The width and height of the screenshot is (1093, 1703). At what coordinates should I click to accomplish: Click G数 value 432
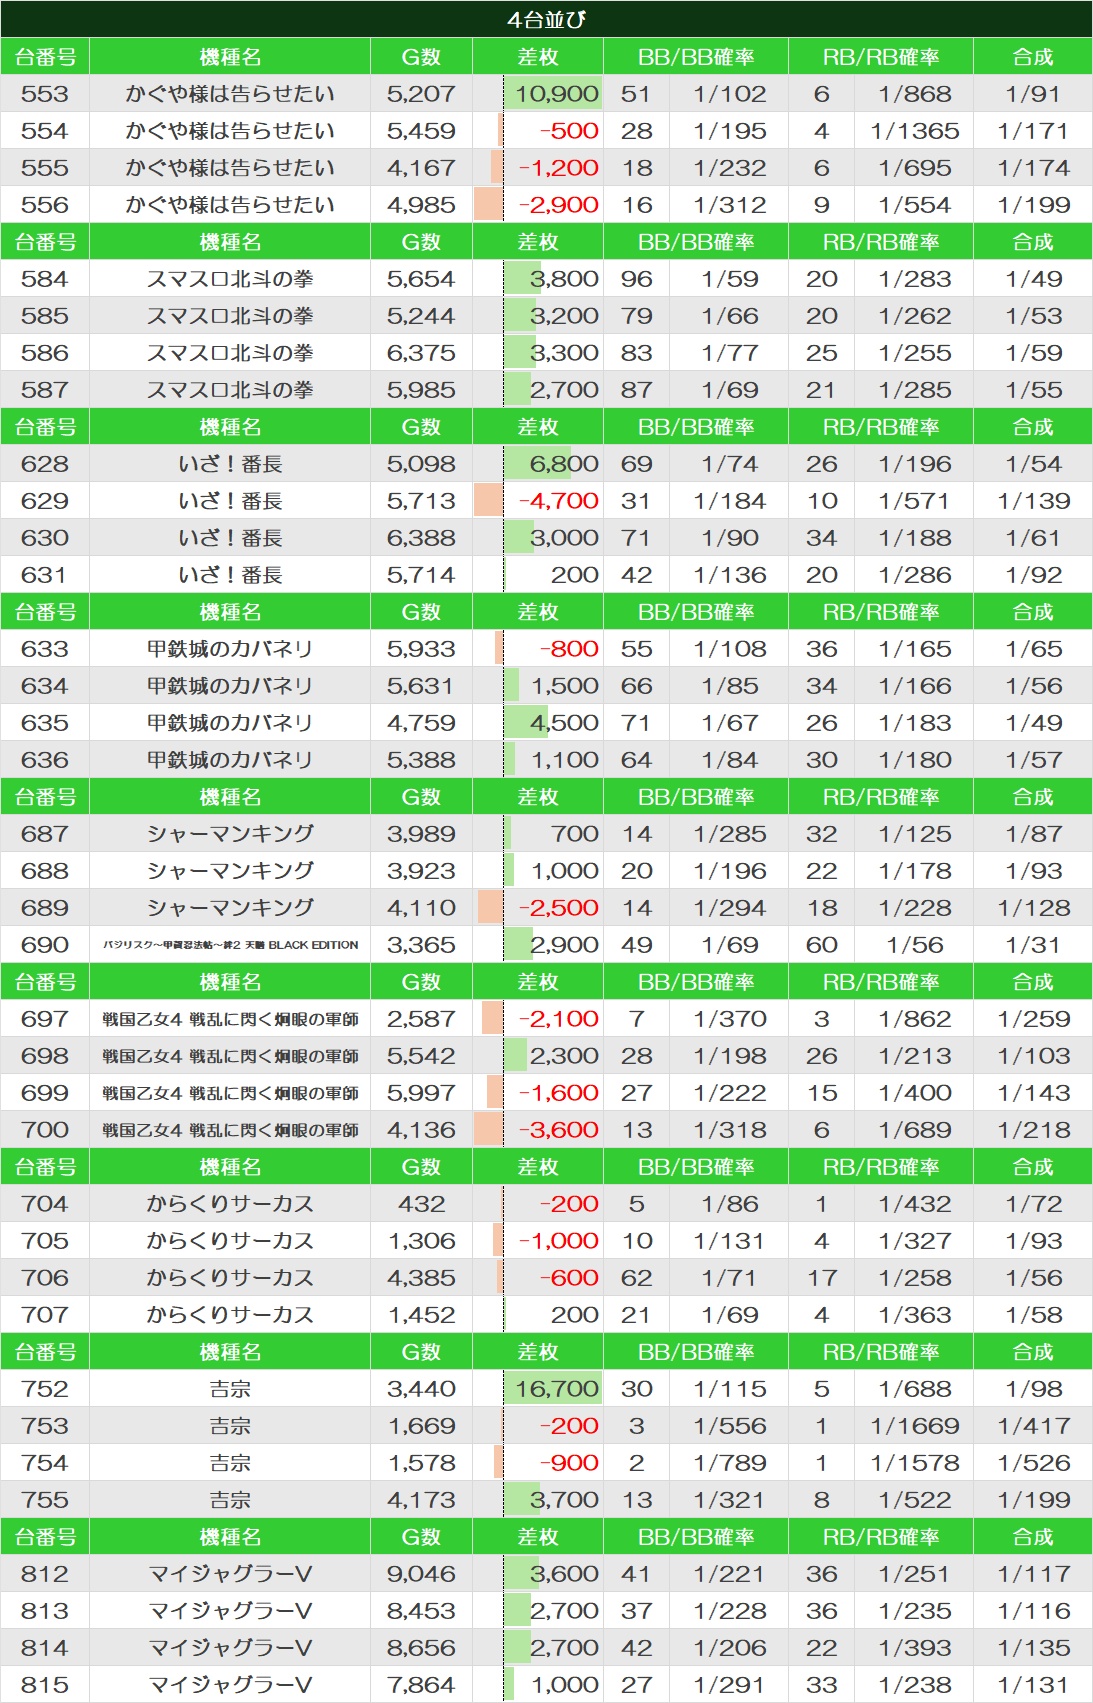click(421, 1204)
